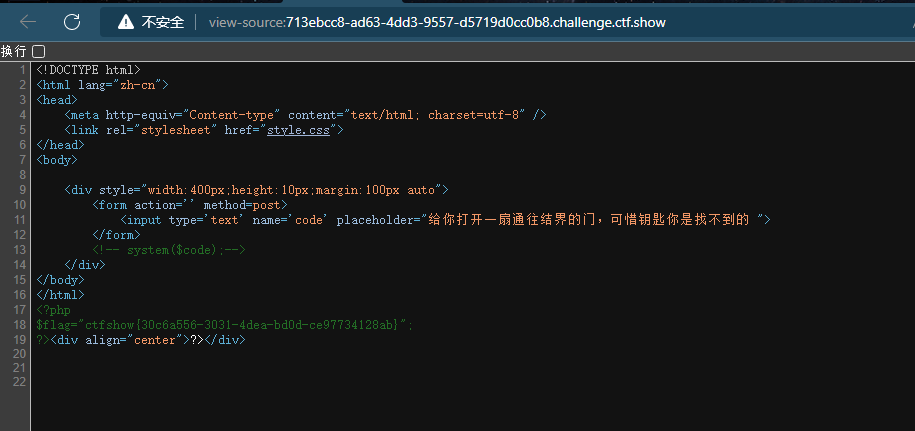Click line number 18 in the gutter

click(20, 324)
